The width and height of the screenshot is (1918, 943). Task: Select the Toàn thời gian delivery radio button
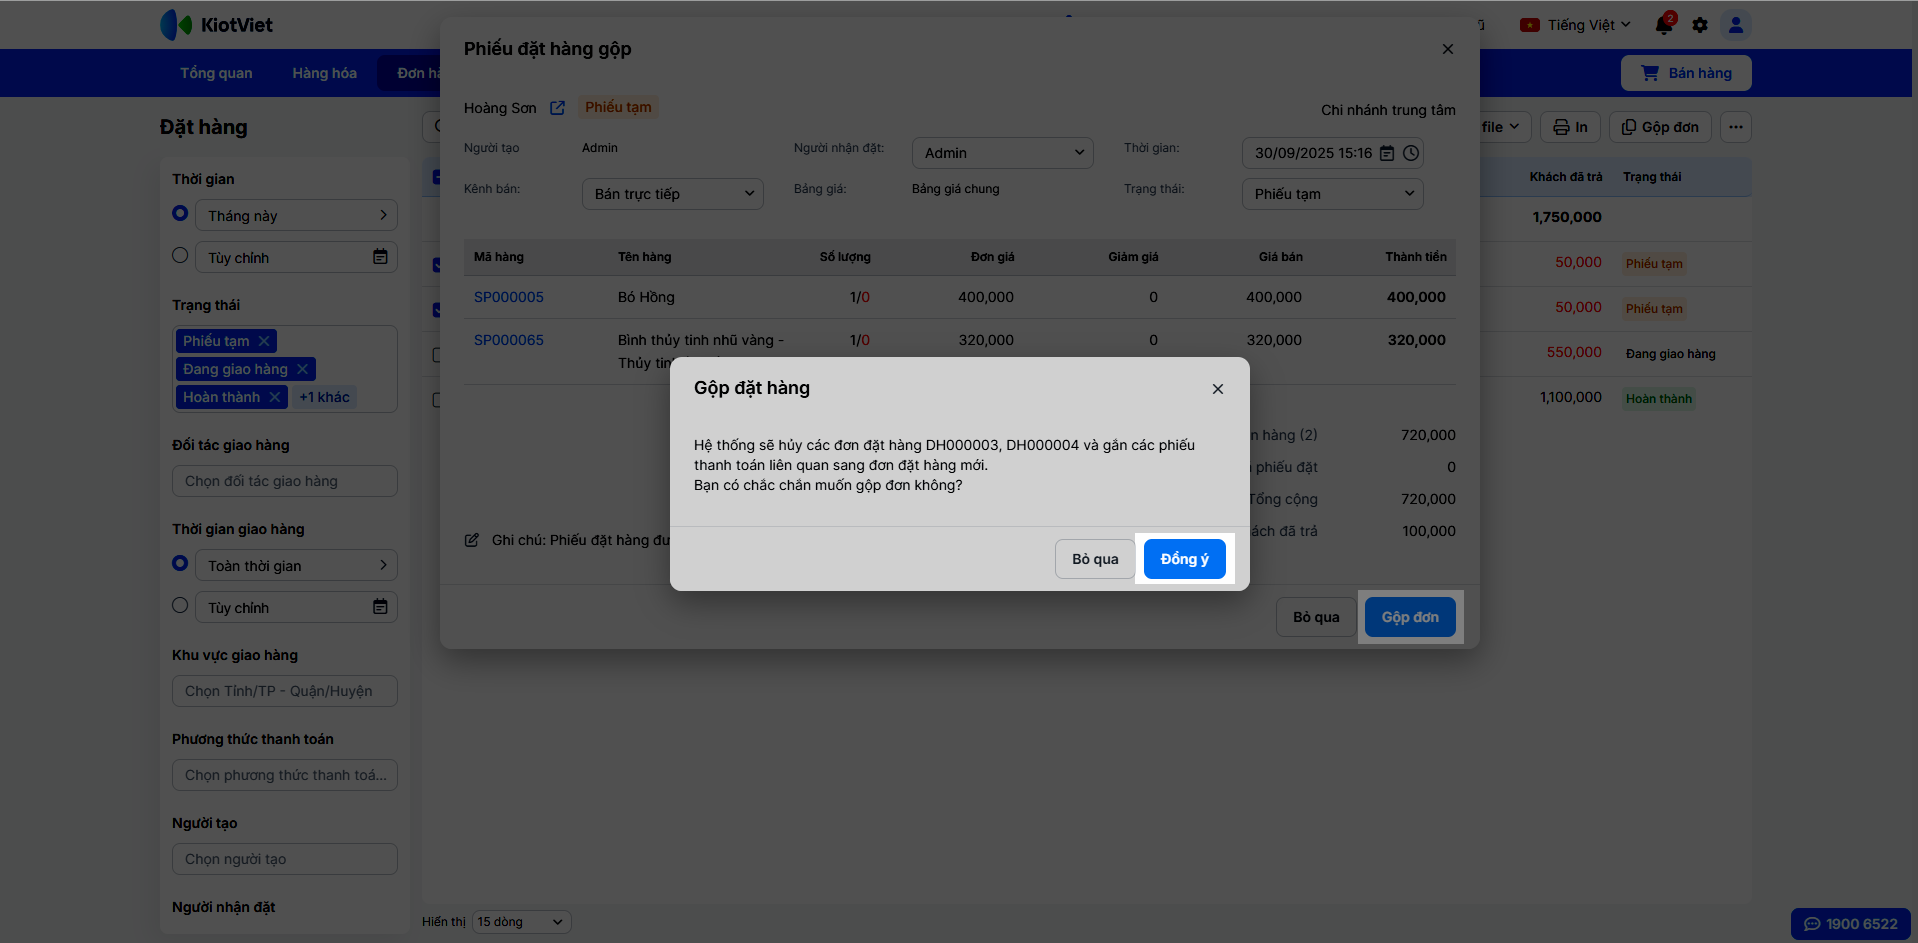[180, 564]
